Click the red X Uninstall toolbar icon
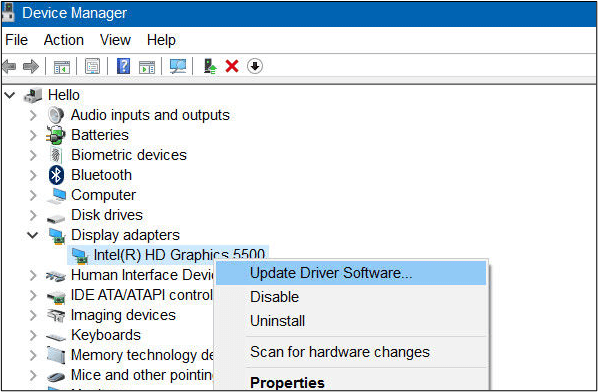 pos(232,66)
